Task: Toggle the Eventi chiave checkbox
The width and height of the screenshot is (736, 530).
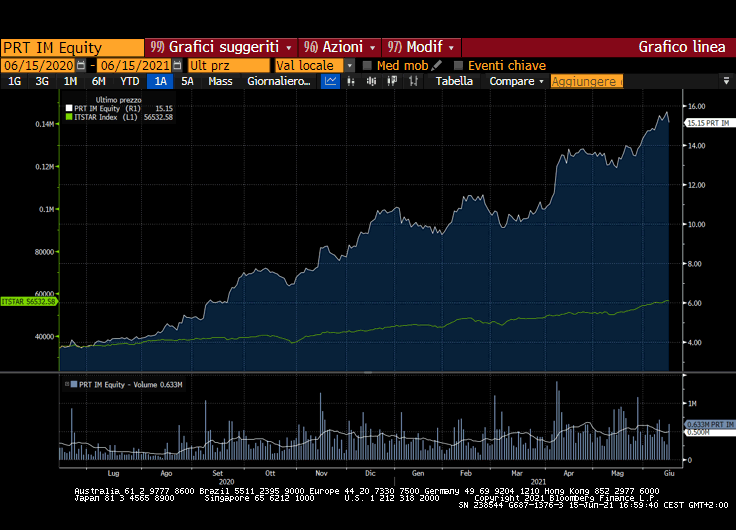Action: click(458, 65)
